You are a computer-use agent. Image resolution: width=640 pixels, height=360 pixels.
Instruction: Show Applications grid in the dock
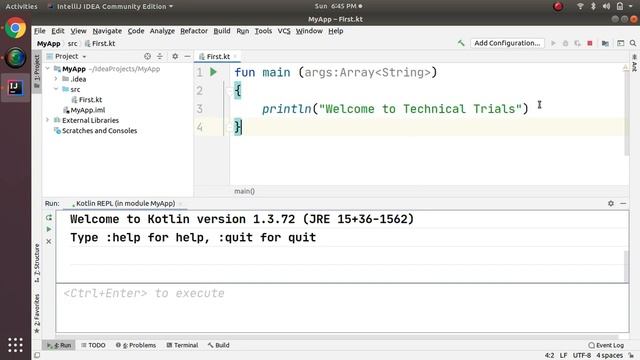(16, 345)
